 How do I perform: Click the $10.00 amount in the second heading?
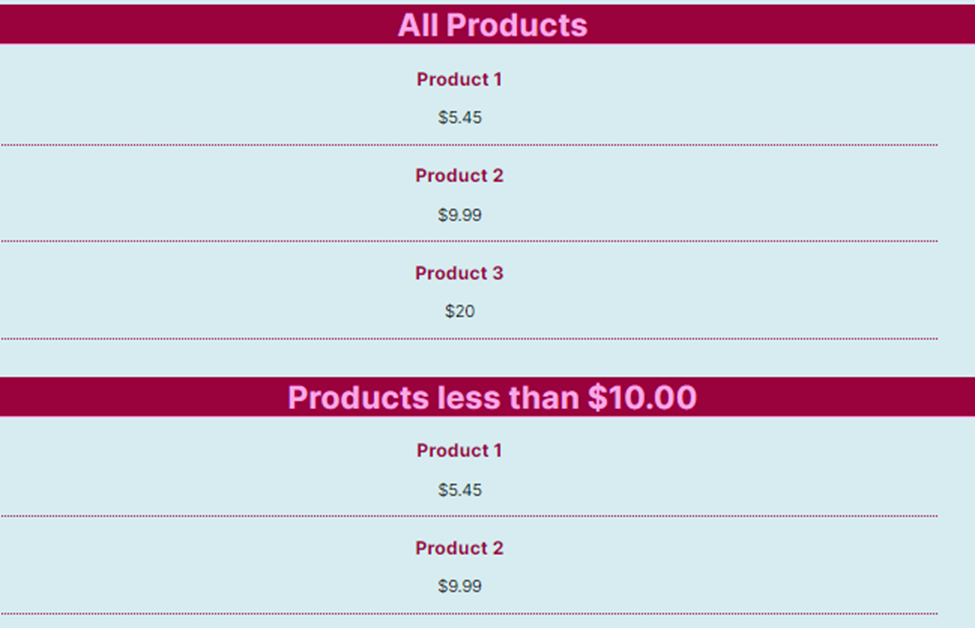tap(642, 398)
